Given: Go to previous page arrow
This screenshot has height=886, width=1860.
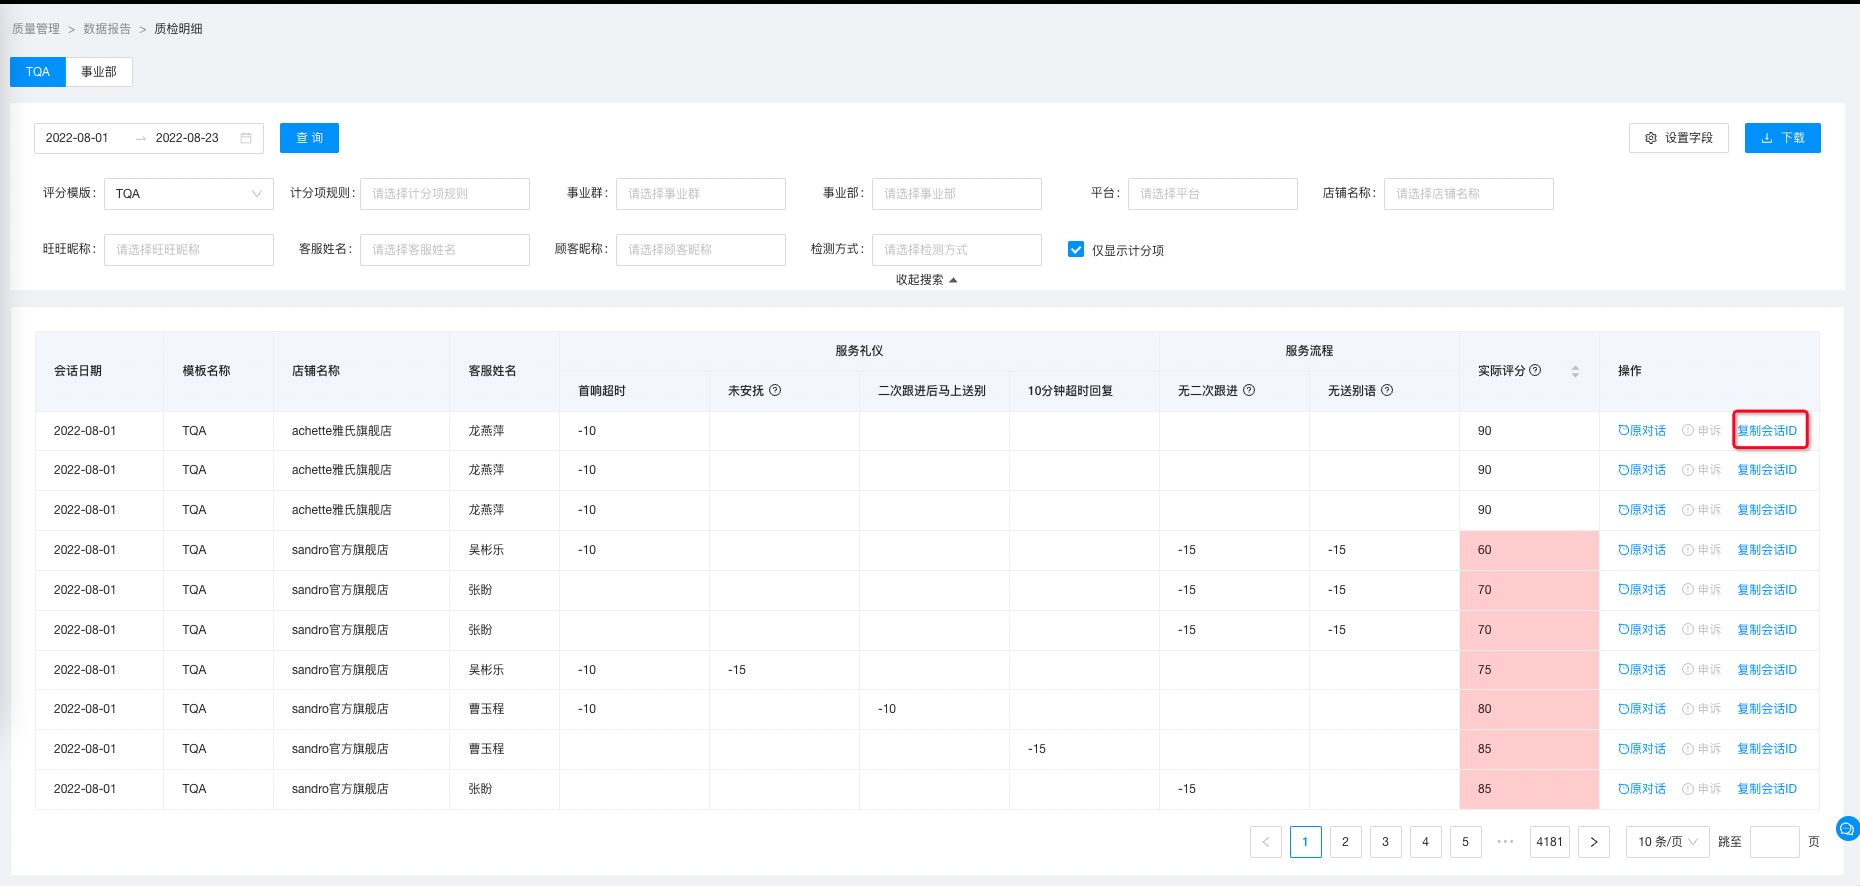Looking at the screenshot, I should click(1266, 842).
